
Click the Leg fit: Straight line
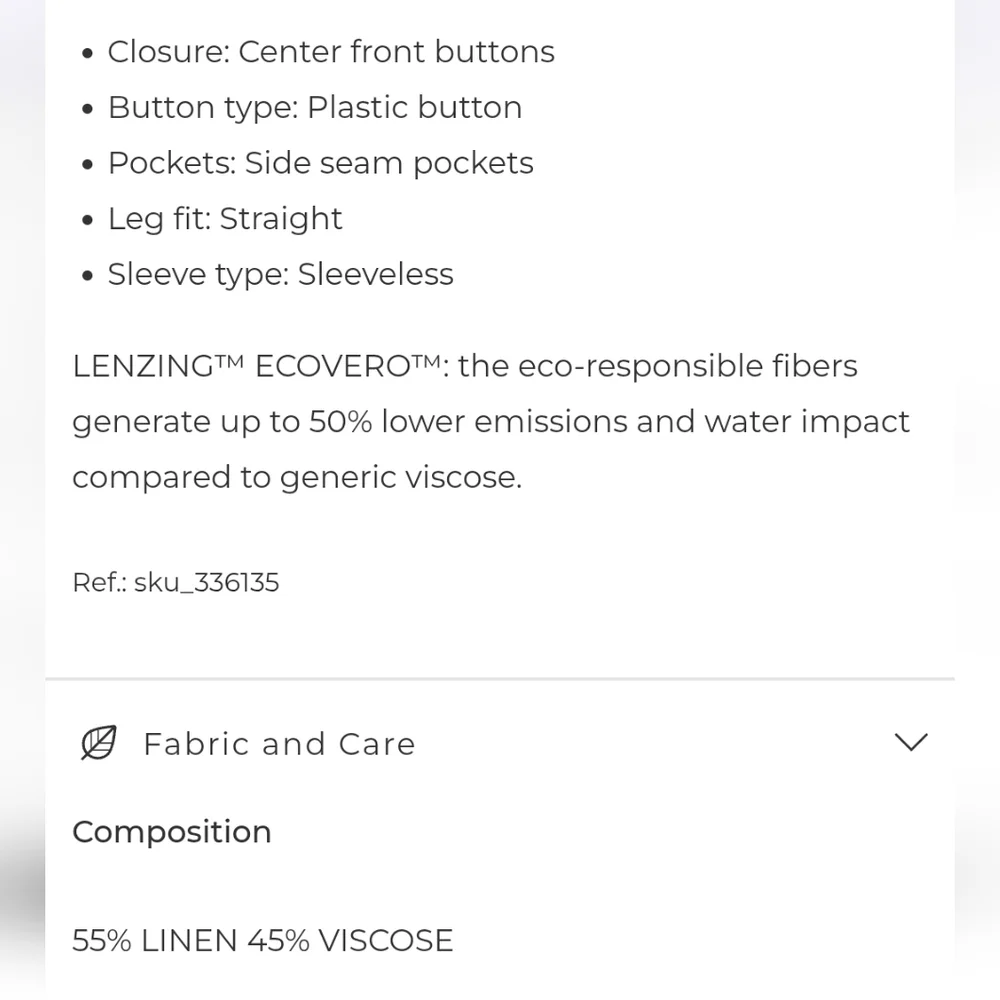pyautogui.click(x=225, y=219)
